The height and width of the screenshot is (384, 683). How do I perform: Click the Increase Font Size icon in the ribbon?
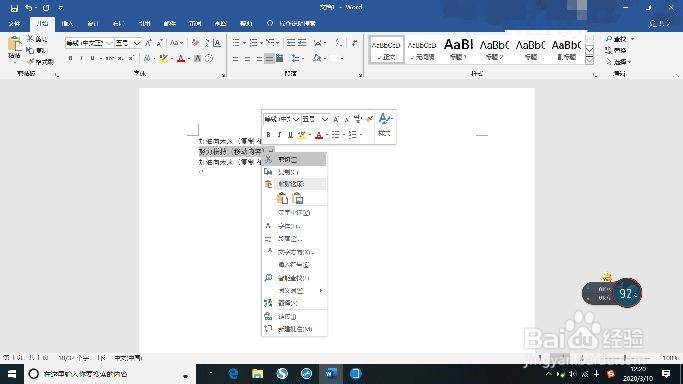click(149, 43)
